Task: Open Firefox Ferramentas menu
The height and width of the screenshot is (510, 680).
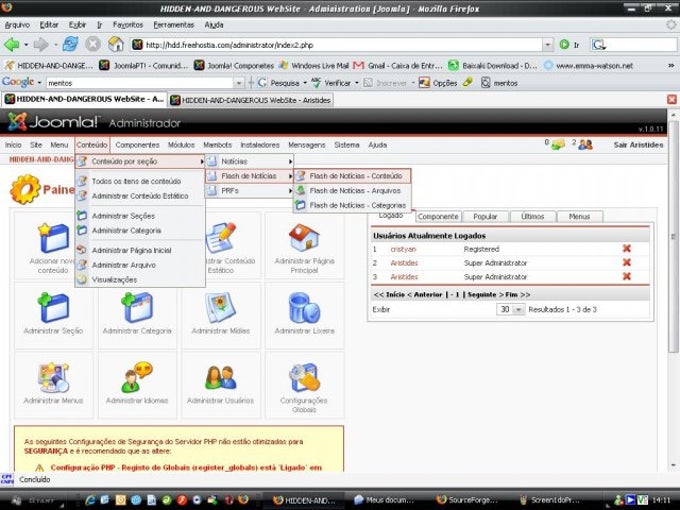Action: (x=173, y=25)
